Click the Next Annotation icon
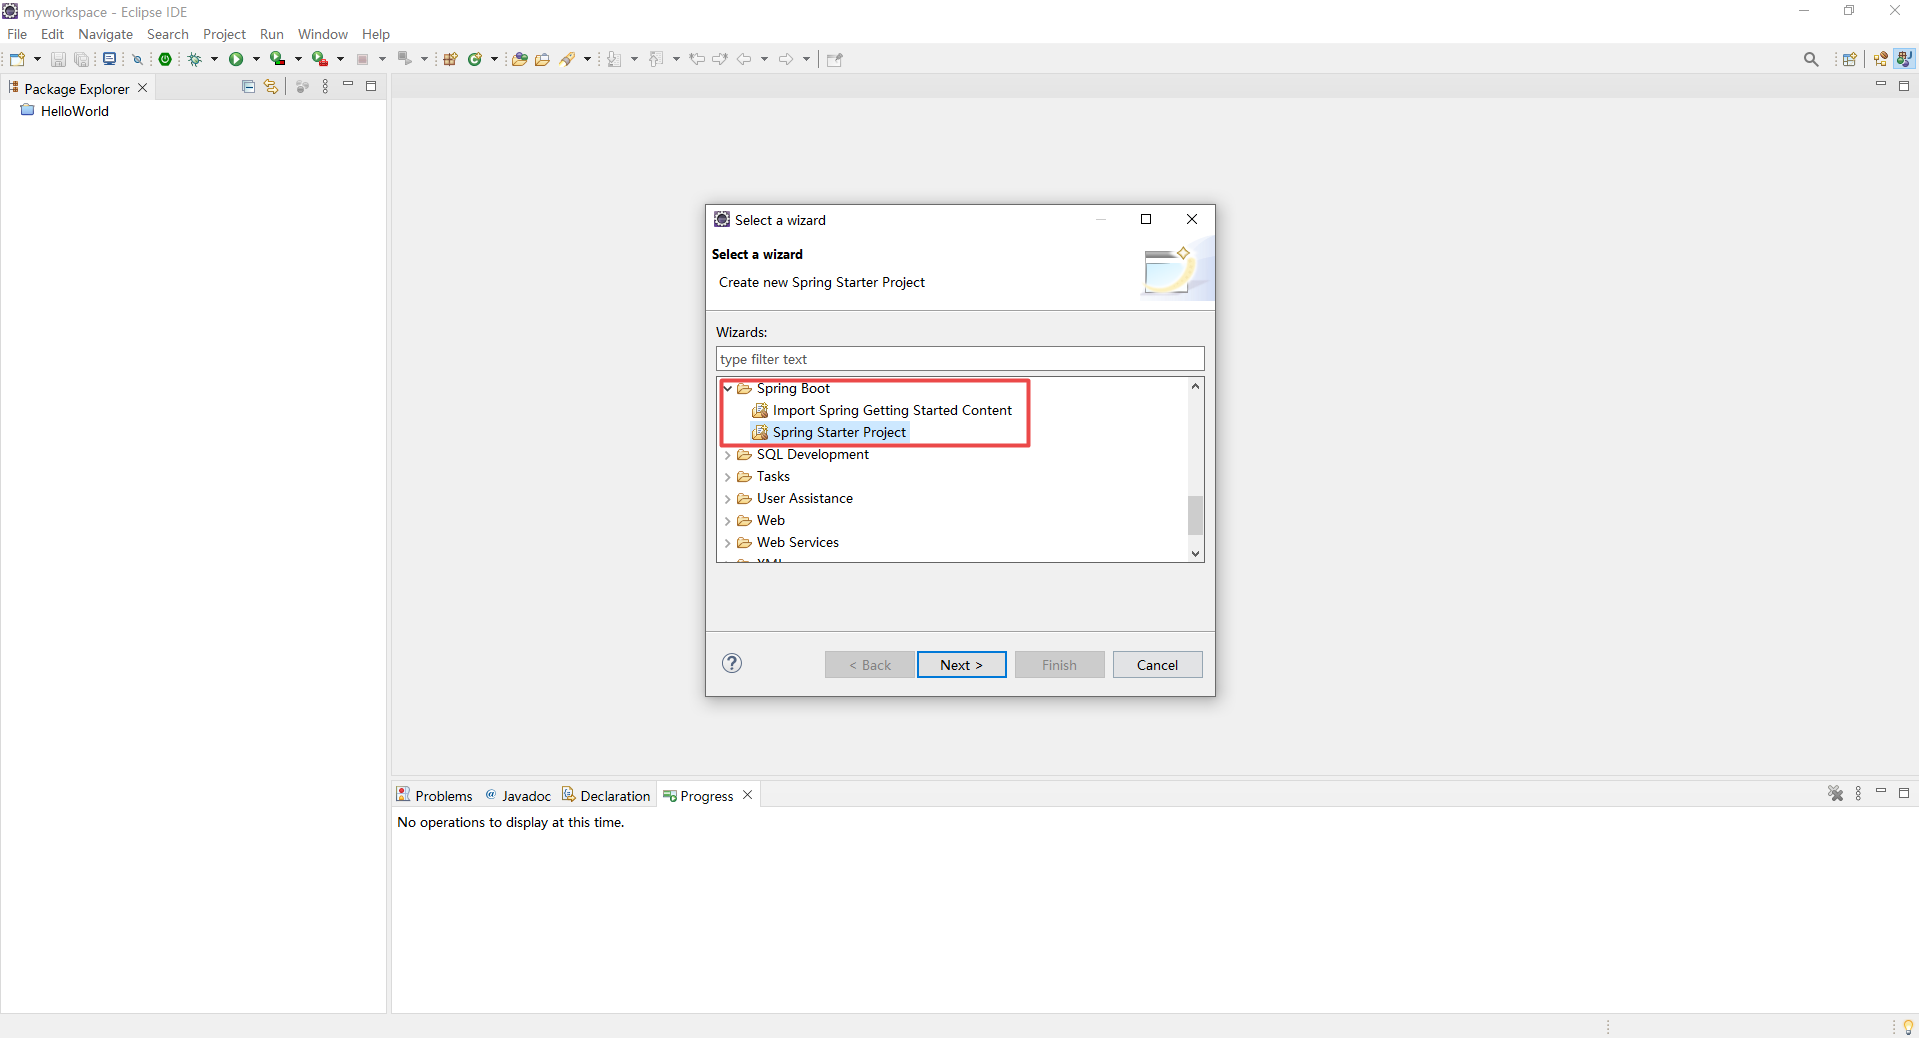The height and width of the screenshot is (1038, 1919). click(614, 59)
